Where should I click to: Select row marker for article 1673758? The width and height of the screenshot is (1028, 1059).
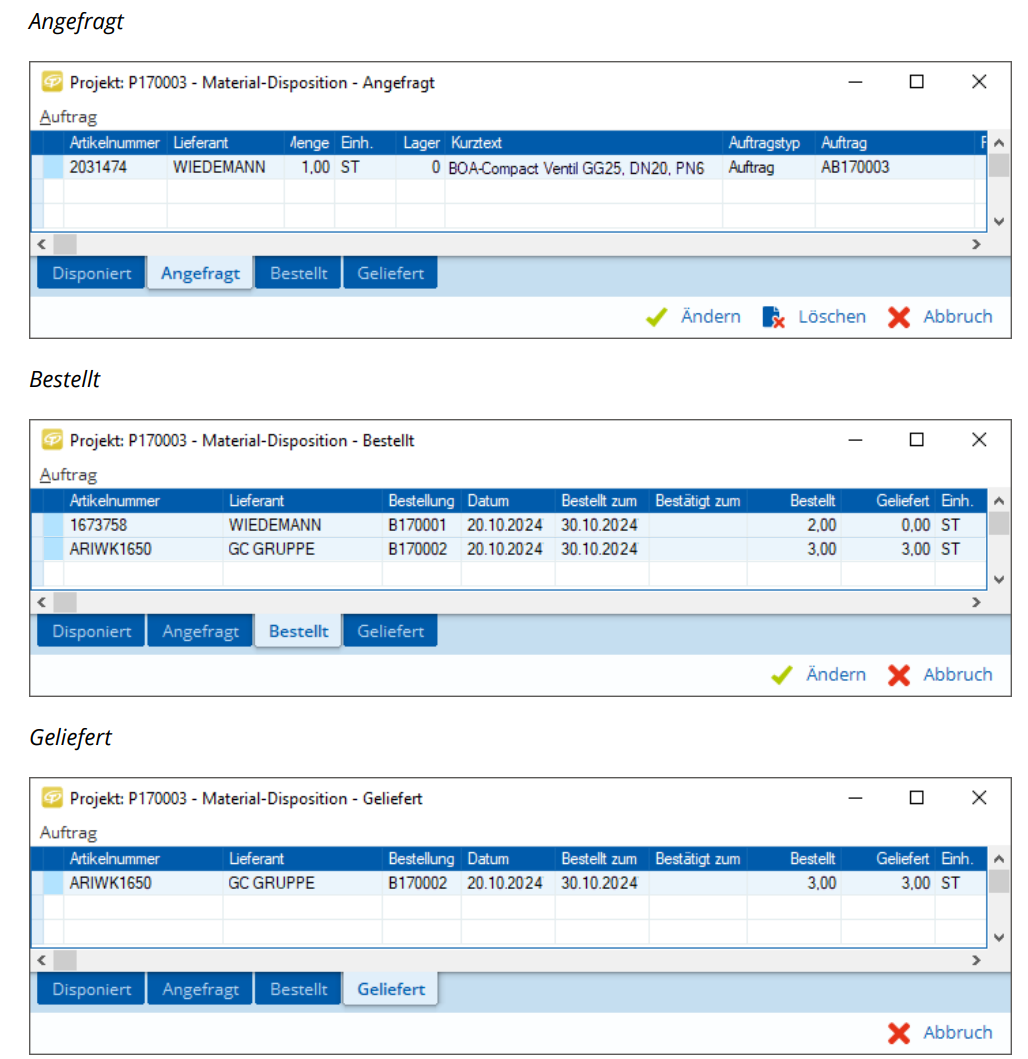coord(52,525)
